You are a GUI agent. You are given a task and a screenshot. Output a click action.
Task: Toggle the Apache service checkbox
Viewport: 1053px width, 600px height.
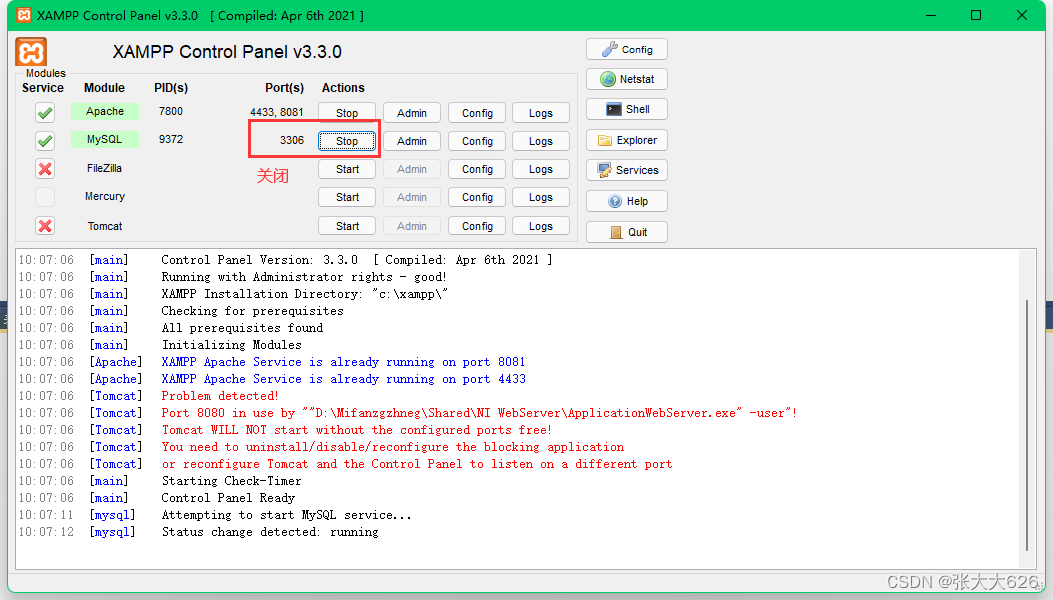click(45, 112)
